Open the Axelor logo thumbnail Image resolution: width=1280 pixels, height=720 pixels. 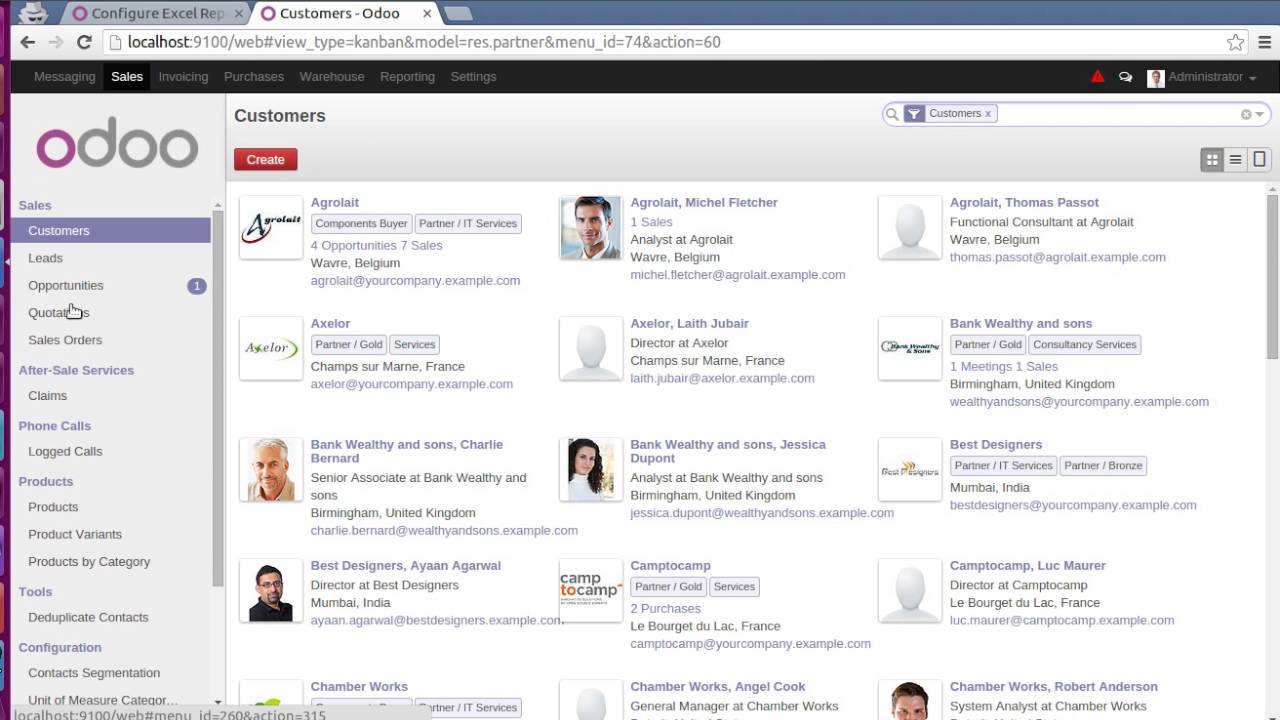point(271,349)
